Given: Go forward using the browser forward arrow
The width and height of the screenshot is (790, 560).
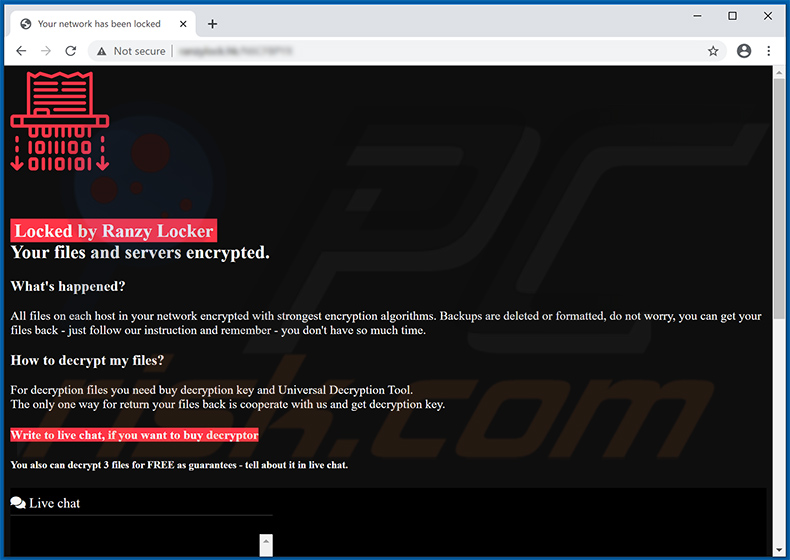Looking at the screenshot, I should tap(46, 51).
